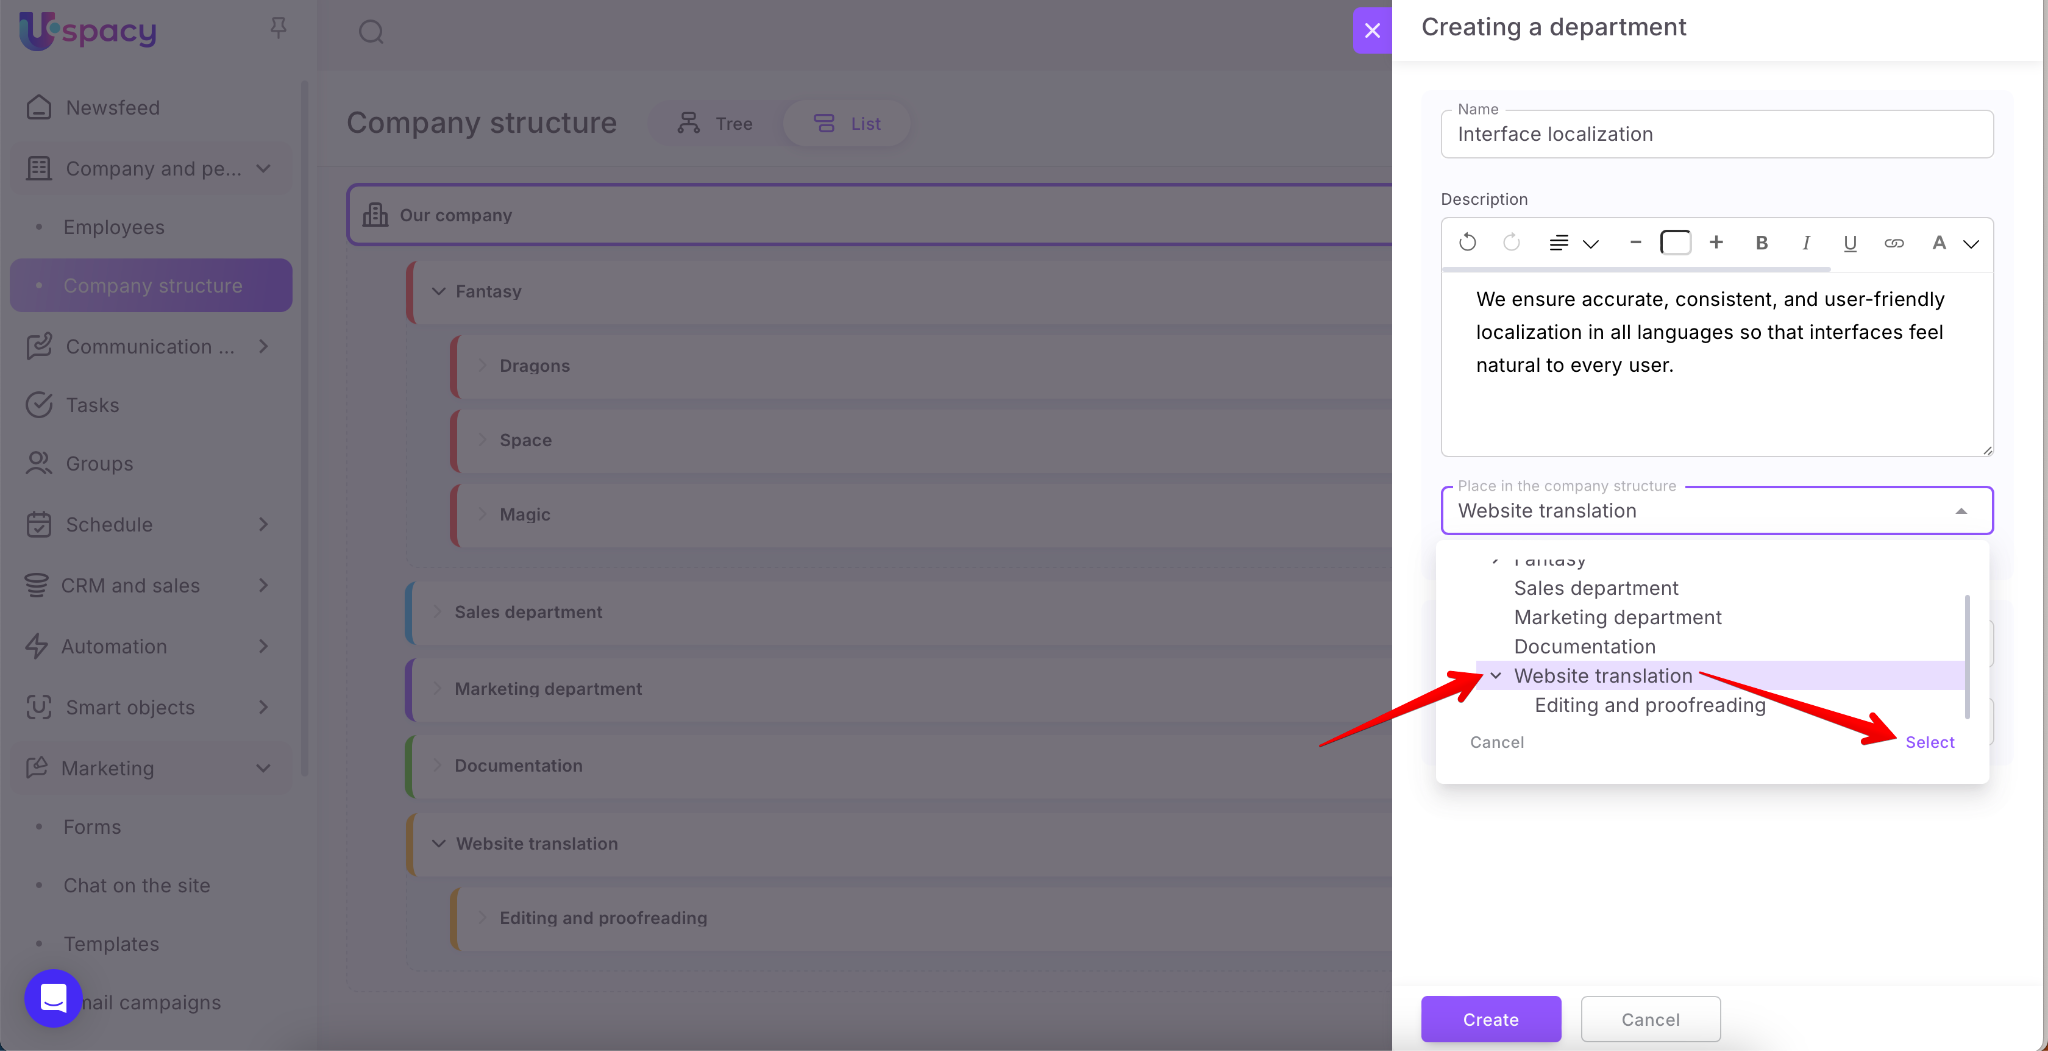The width and height of the screenshot is (2048, 1051).
Task: Toggle bold formatting in description editor
Action: pyautogui.click(x=1762, y=243)
